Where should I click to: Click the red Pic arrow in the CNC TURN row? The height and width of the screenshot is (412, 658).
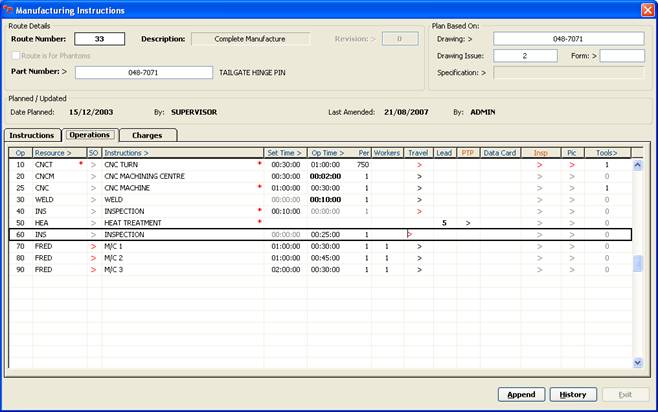click(572, 165)
